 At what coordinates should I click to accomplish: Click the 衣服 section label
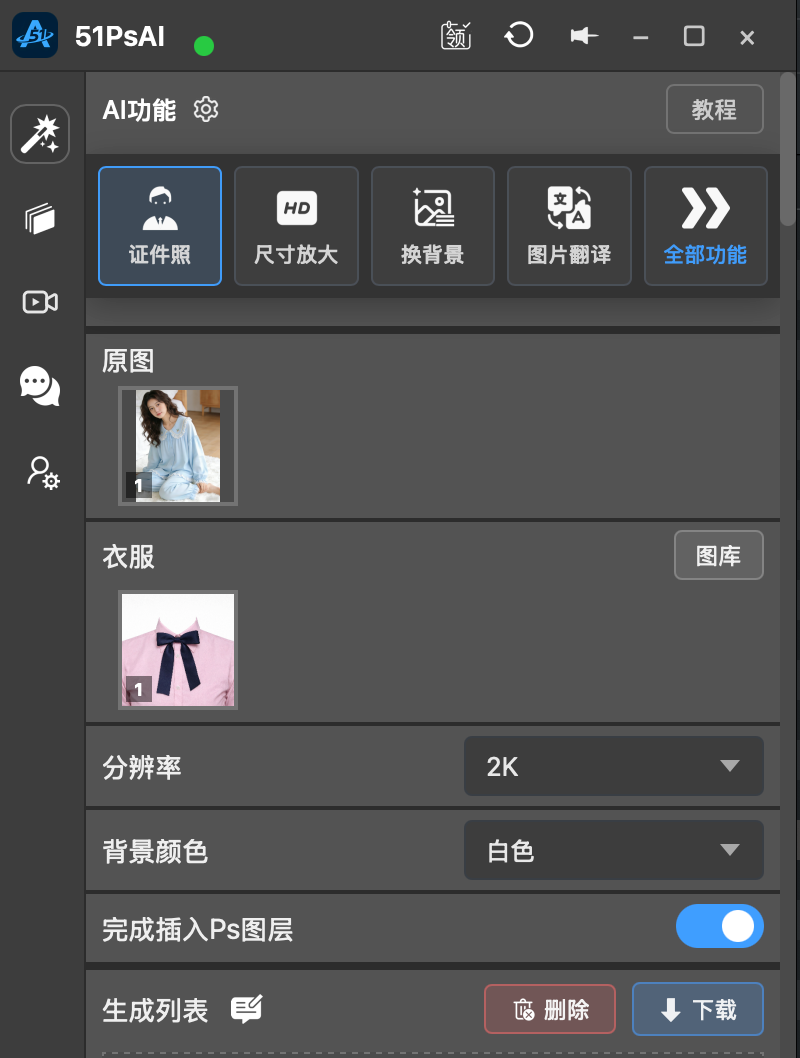[128, 557]
